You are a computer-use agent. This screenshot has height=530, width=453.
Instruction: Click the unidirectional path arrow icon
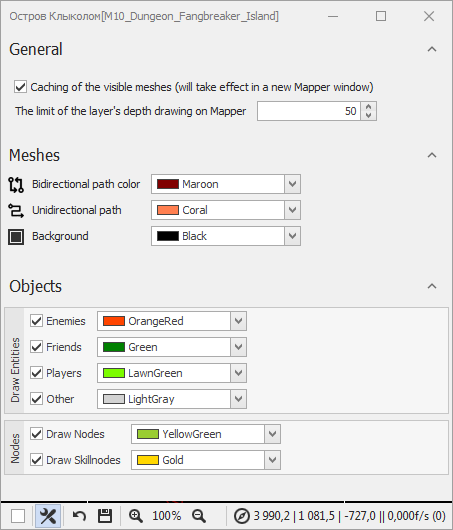16,210
